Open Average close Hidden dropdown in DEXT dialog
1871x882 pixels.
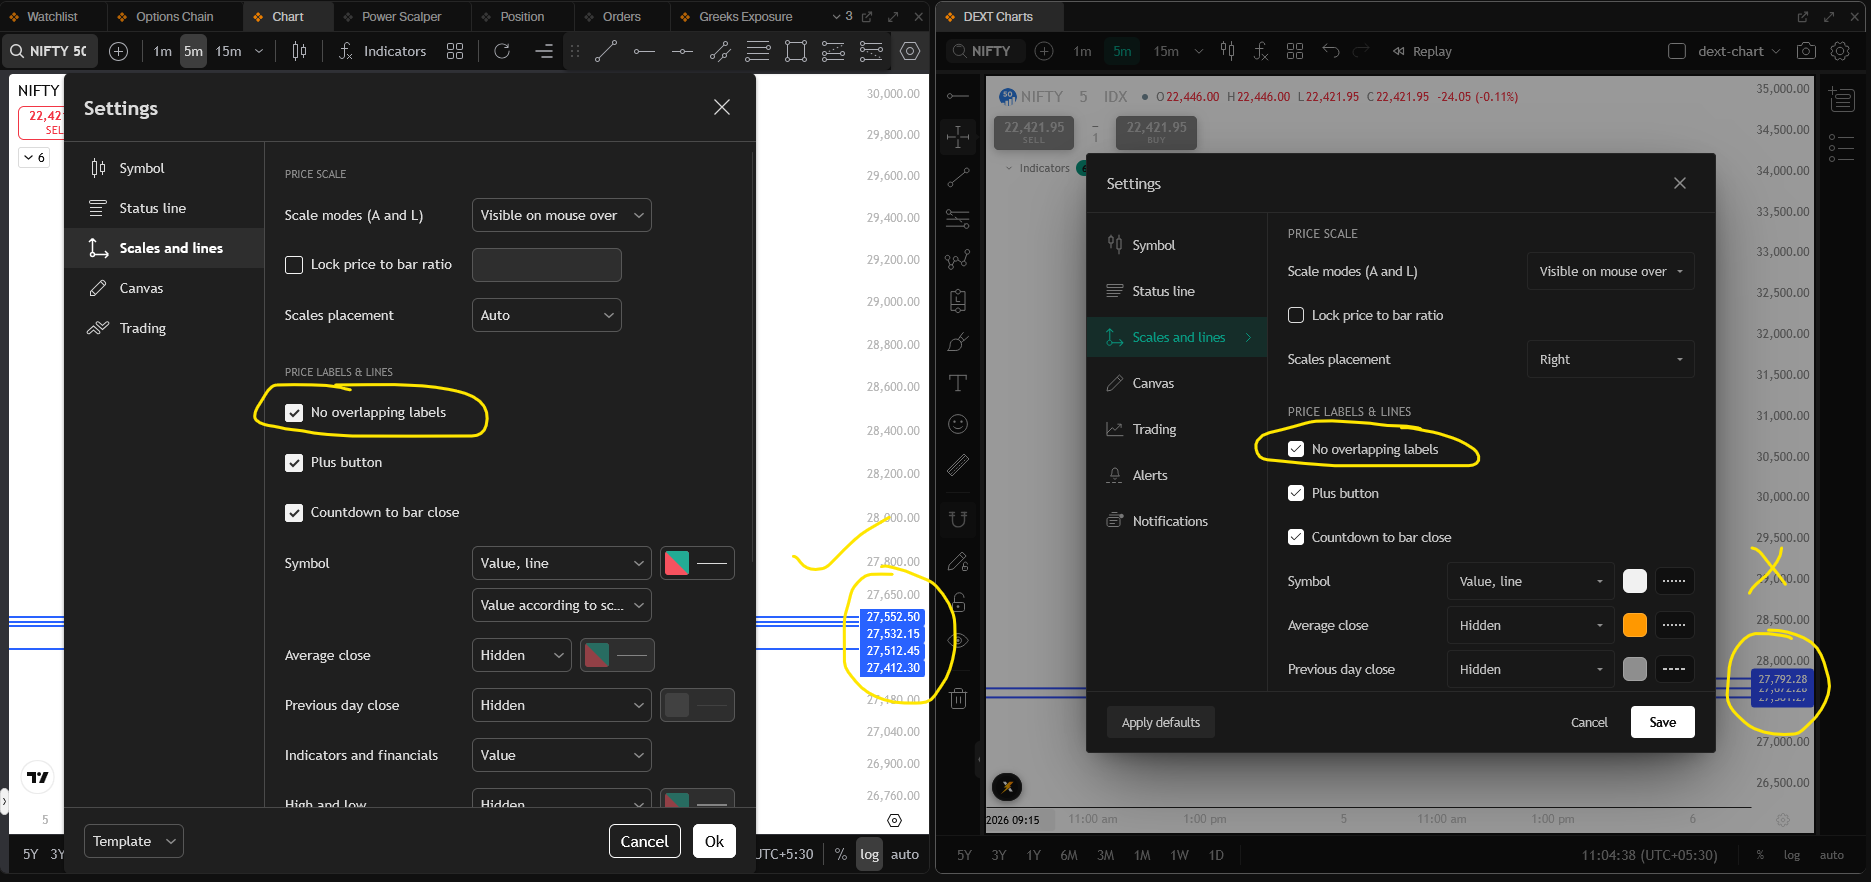[x=1530, y=625]
